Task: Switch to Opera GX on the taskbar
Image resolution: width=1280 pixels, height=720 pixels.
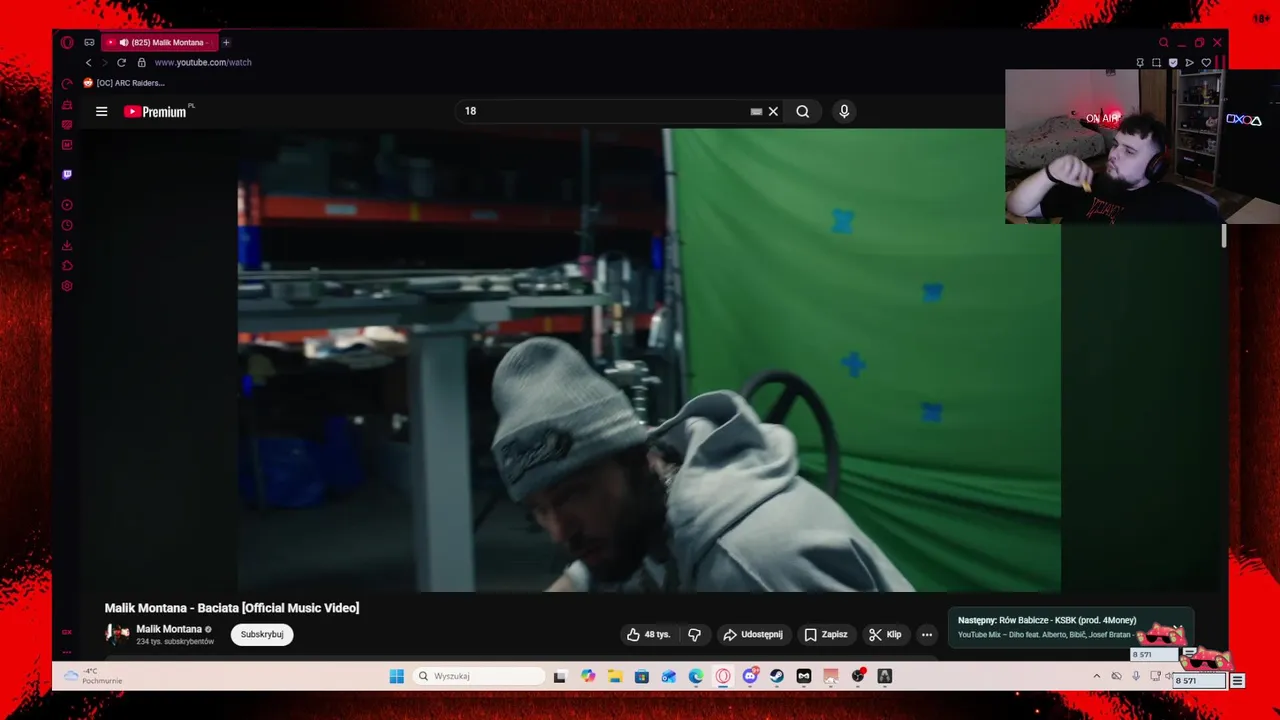Action: [723, 676]
